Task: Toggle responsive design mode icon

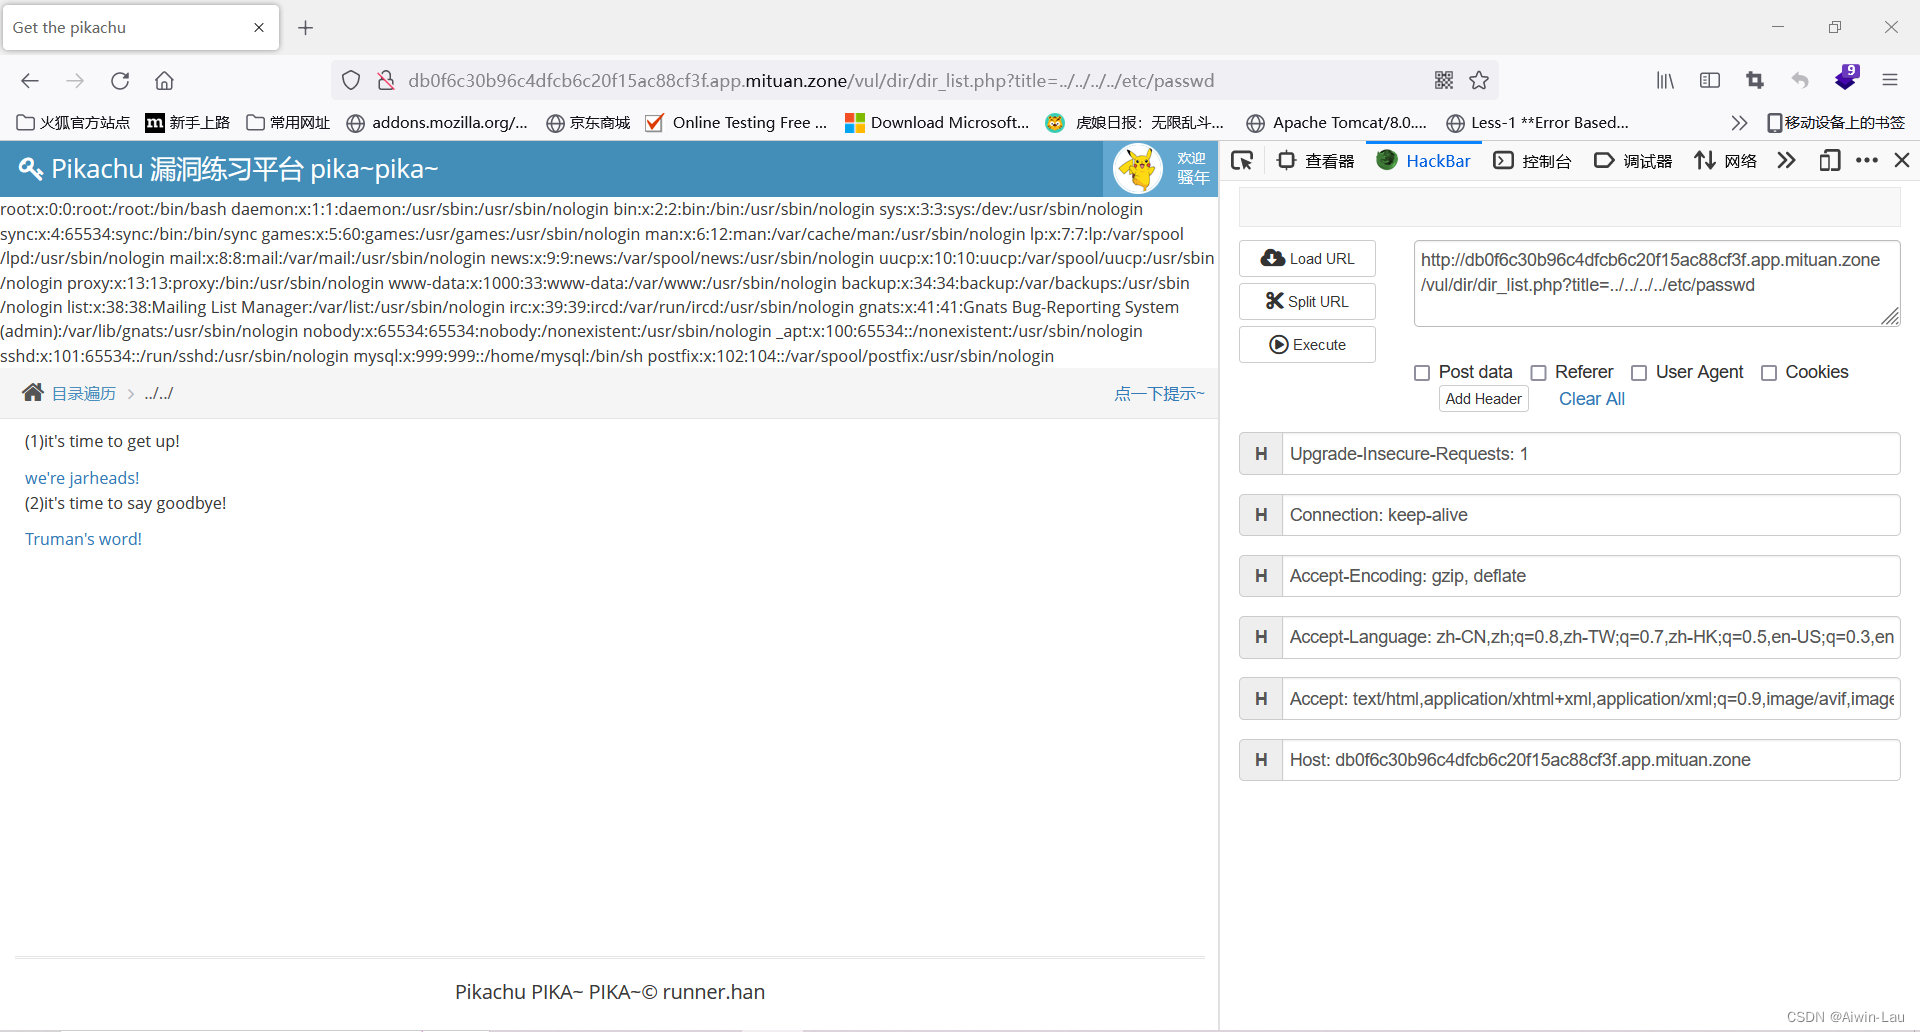Action: (1829, 161)
